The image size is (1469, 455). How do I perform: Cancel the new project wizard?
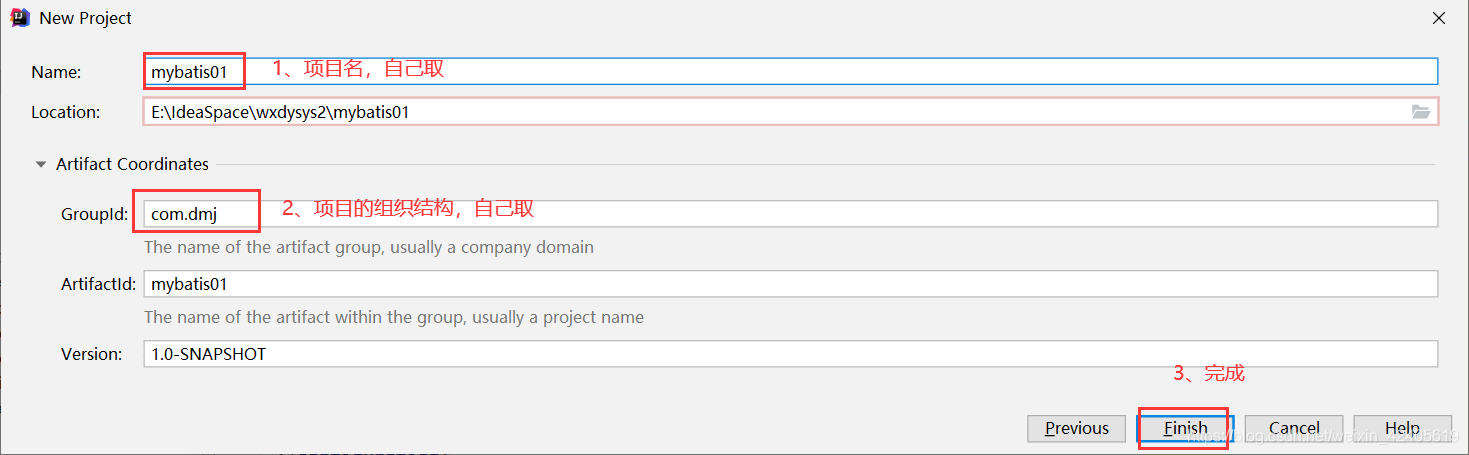click(x=1294, y=428)
